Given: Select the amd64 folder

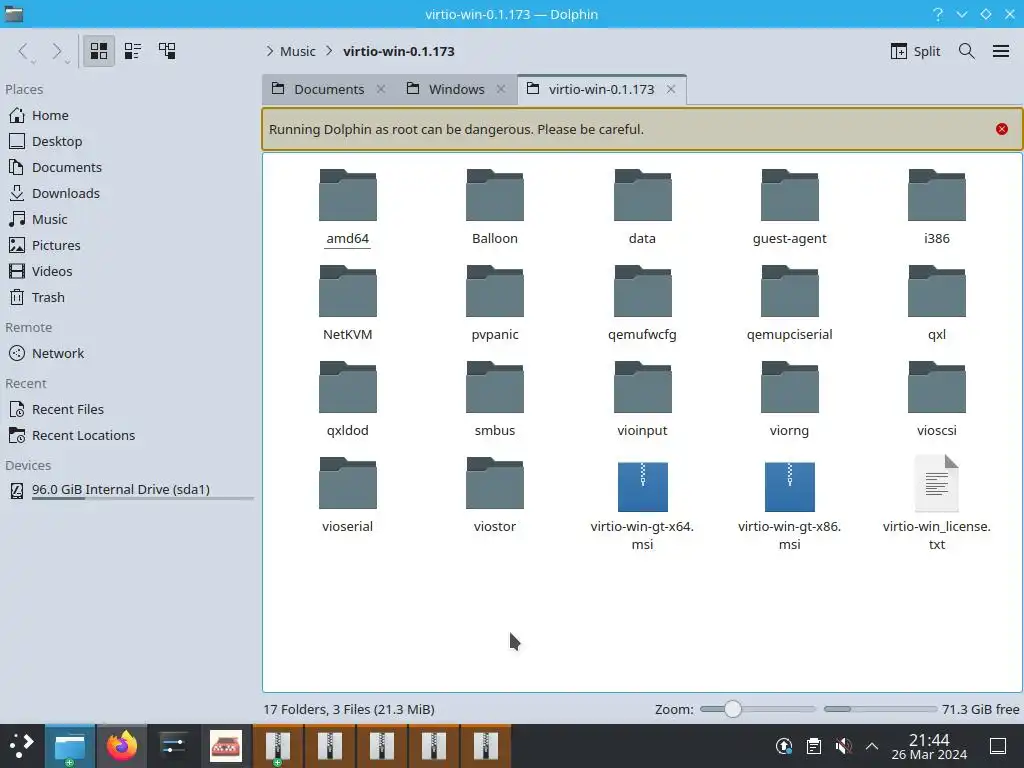Looking at the screenshot, I should pos(347,208).
